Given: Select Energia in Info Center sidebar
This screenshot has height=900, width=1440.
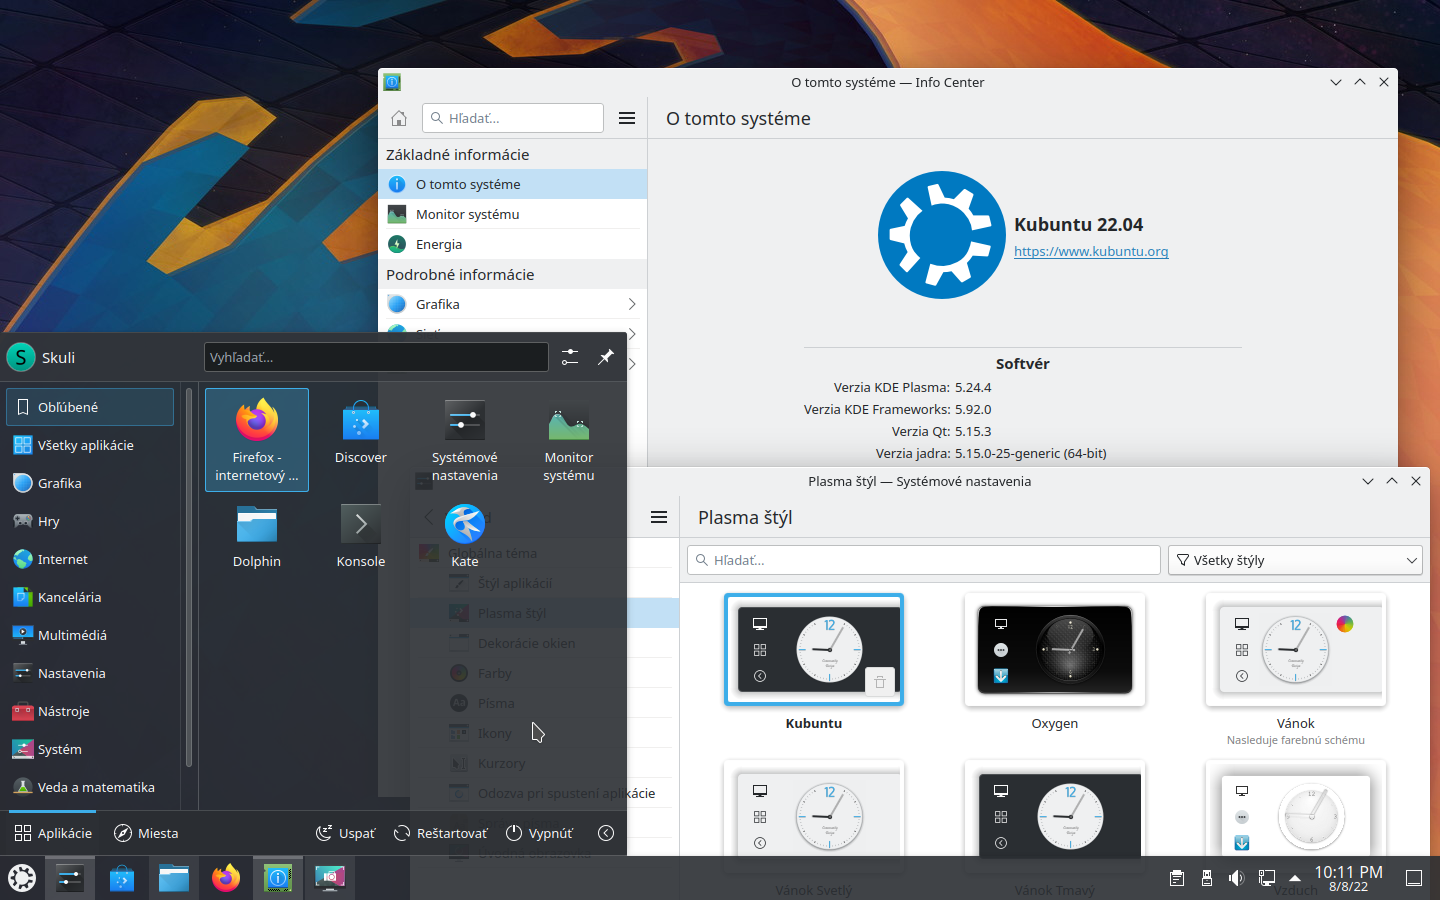Looking at the screenshot, I should (439, 244).
